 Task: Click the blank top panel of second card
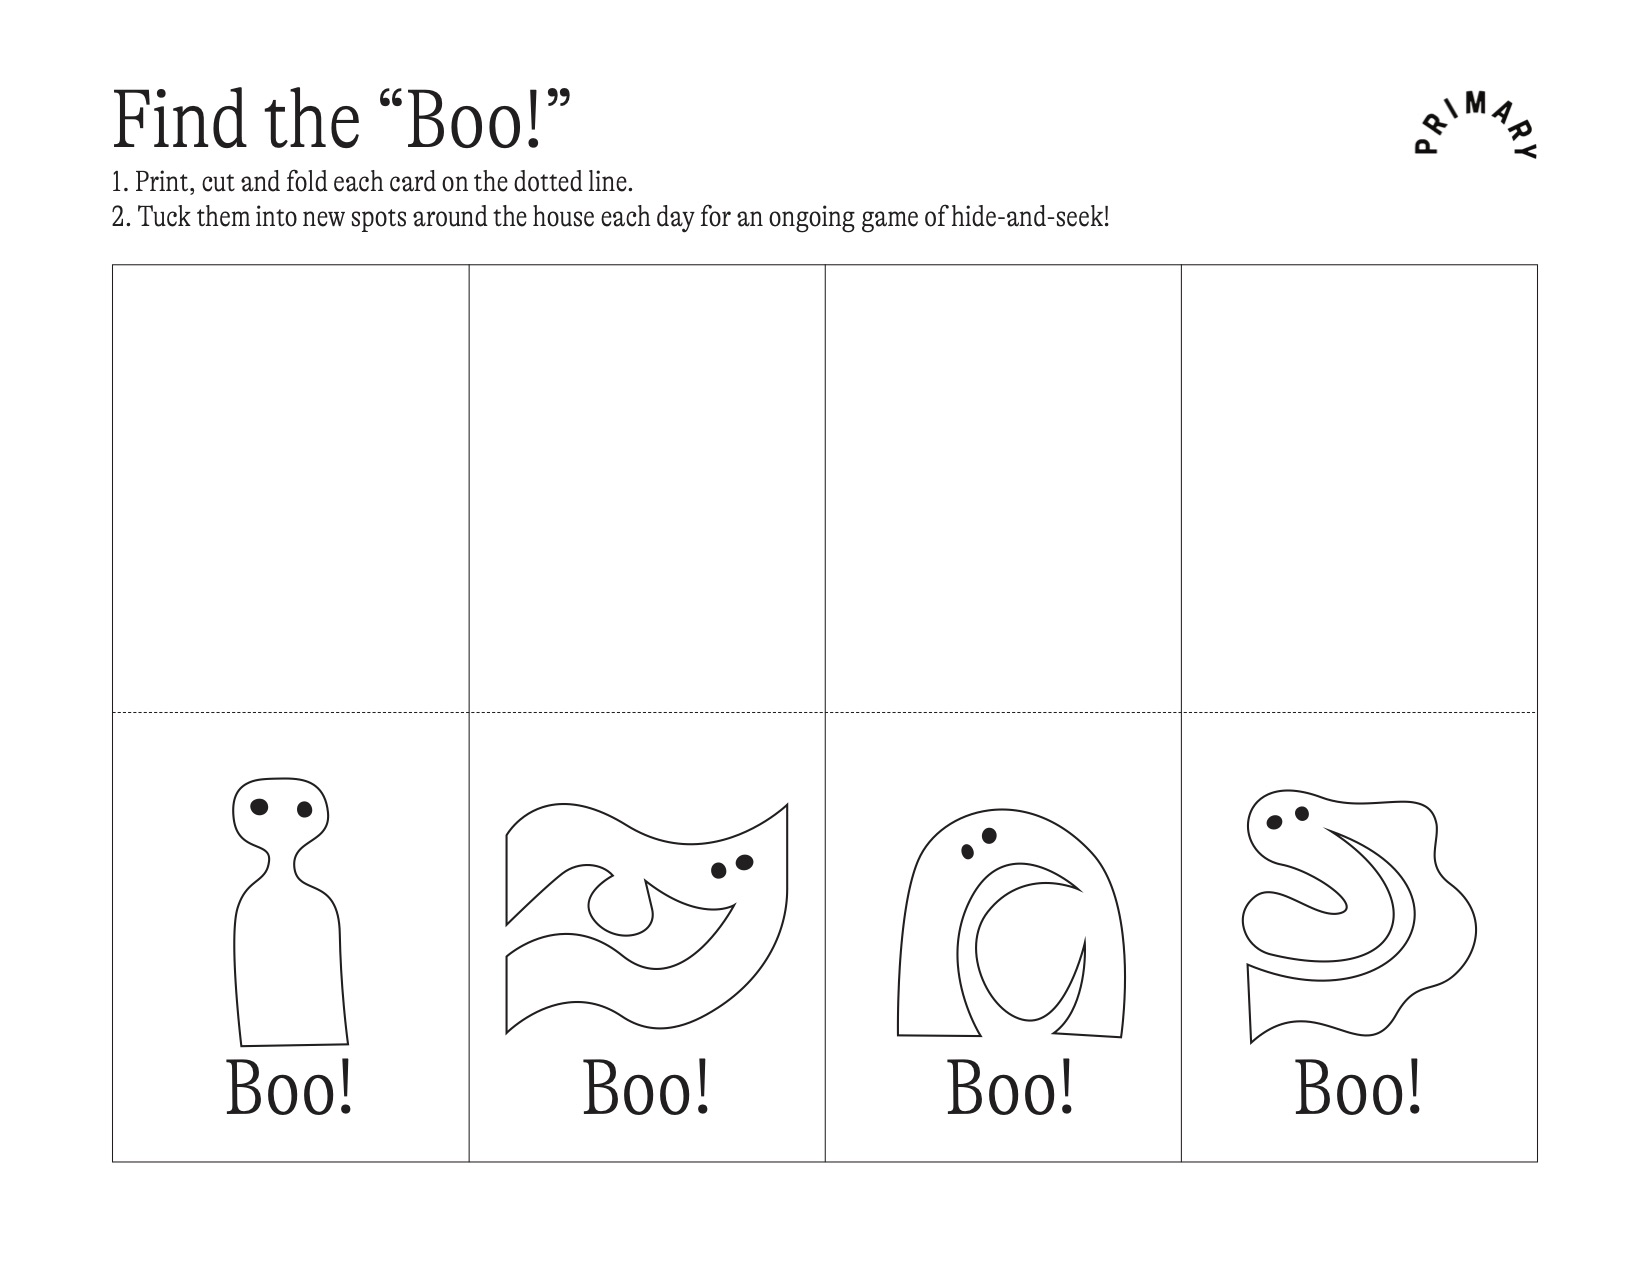(647, 488)
